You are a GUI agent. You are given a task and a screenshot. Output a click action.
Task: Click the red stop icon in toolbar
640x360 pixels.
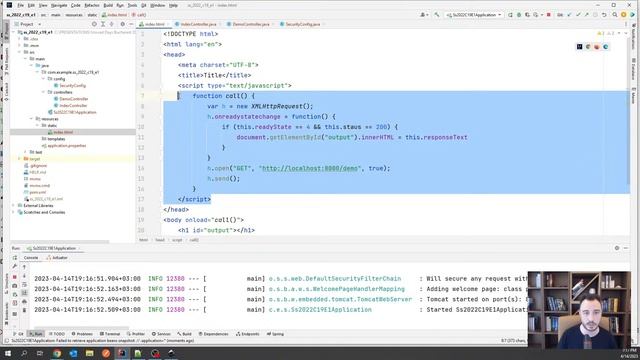click(x=549, y=15)
